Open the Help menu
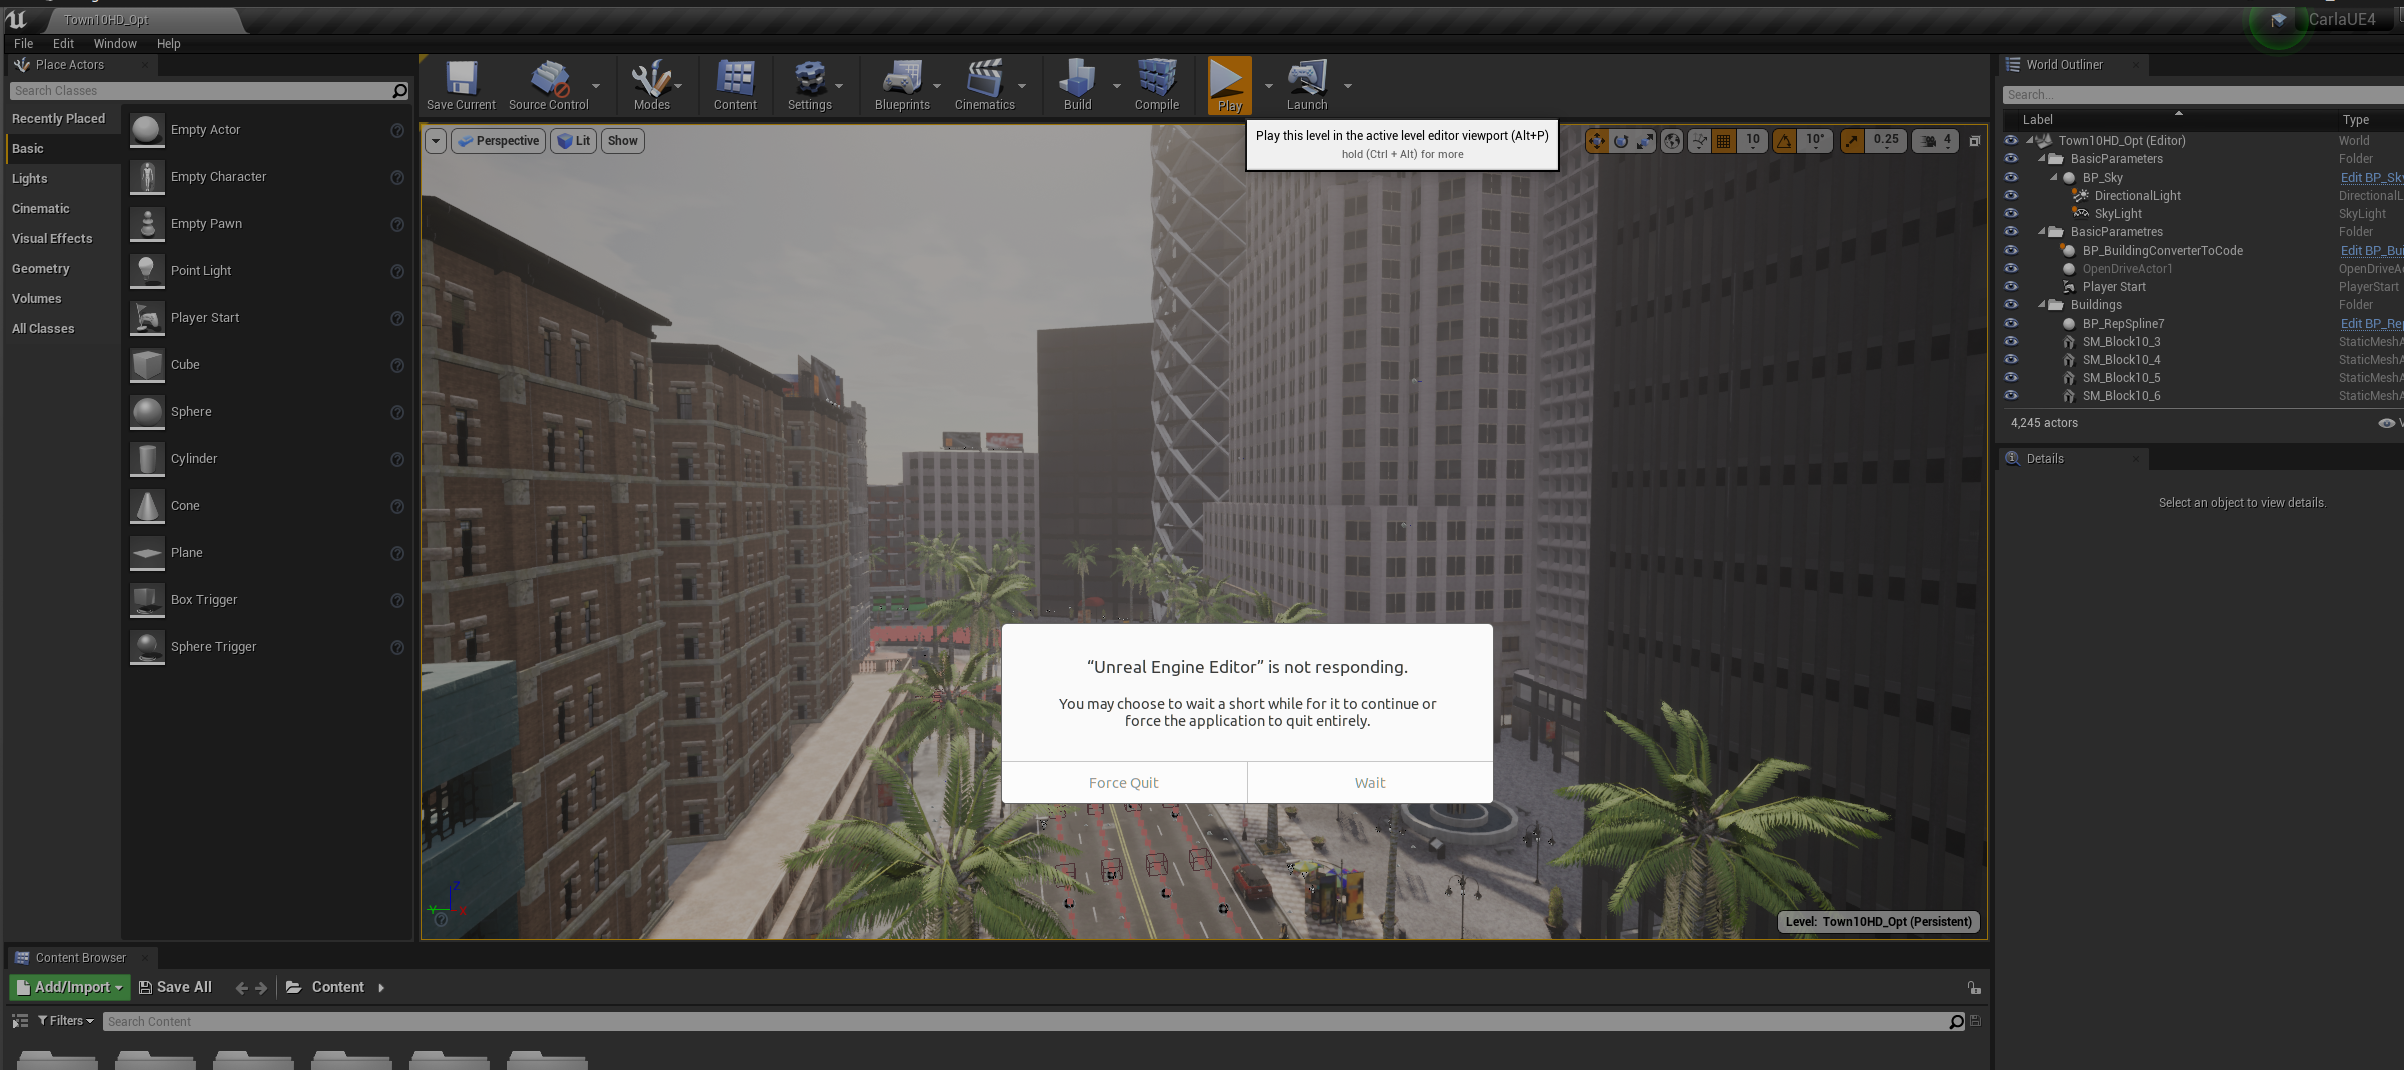 [168, 44]
